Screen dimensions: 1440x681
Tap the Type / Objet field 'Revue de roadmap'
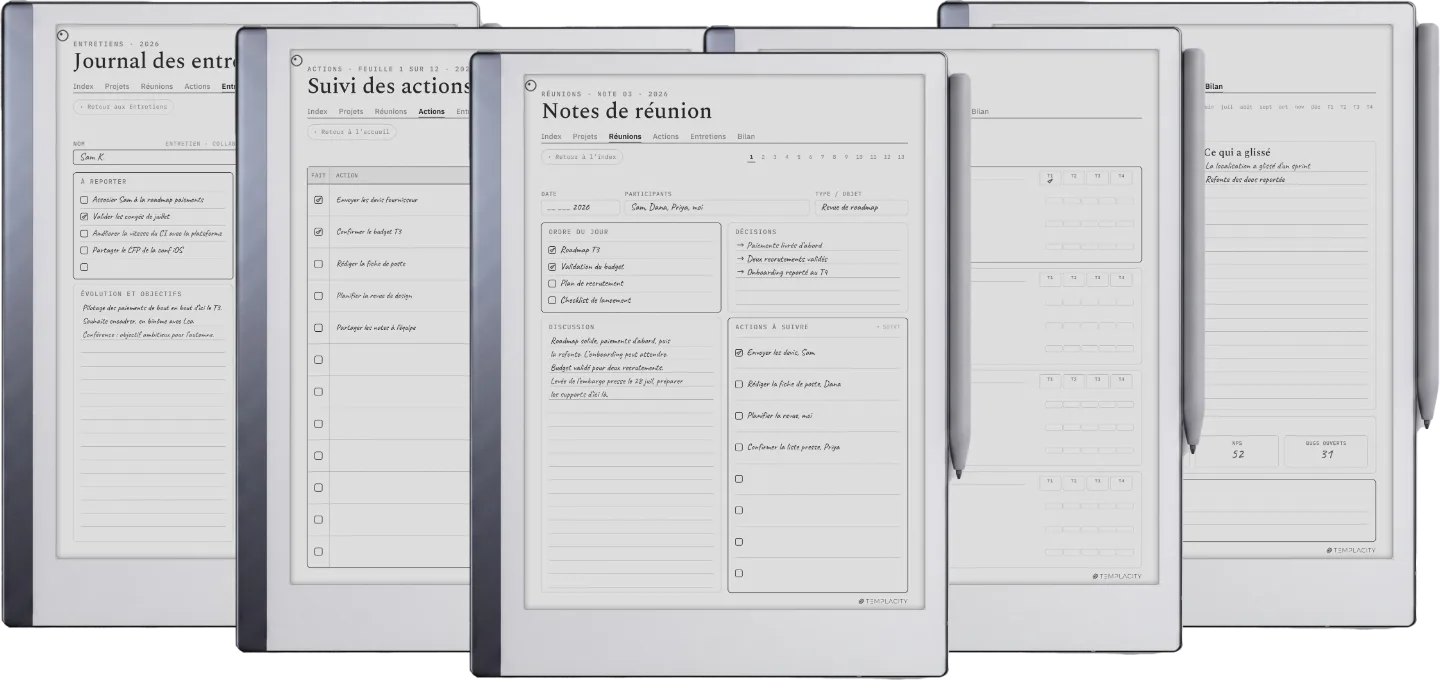point(862,208)
